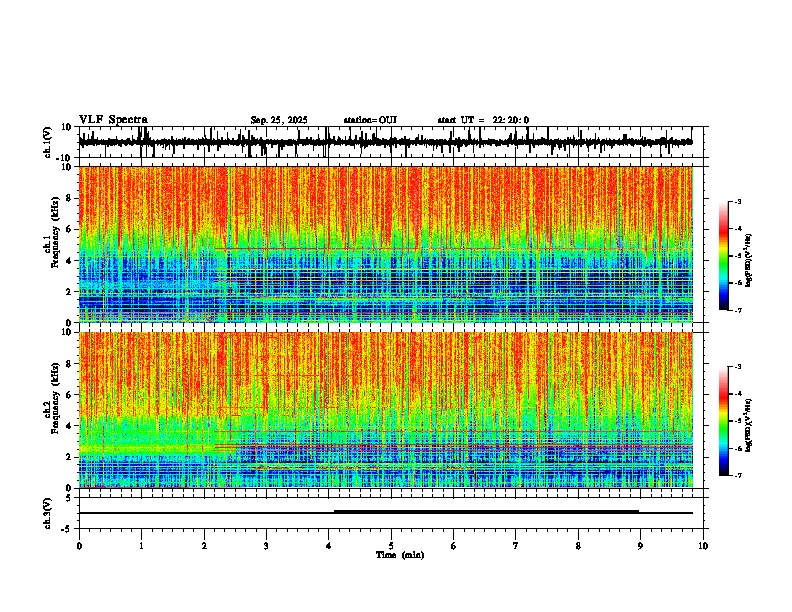Click the ch.2 color bar "log(PSD)" unit label
The height and width of the screenshot is (612, 792).
(749, 425)
